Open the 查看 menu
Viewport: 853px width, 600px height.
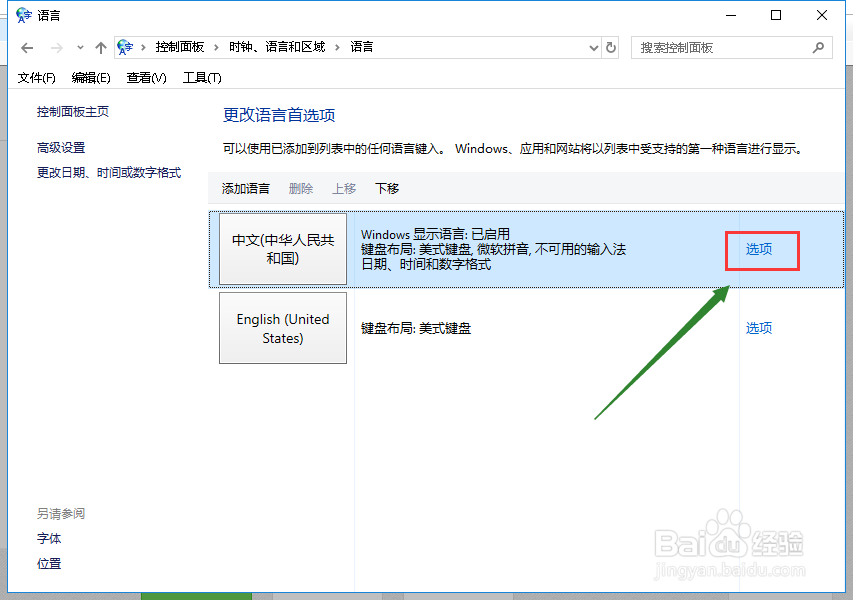point(145,77)
